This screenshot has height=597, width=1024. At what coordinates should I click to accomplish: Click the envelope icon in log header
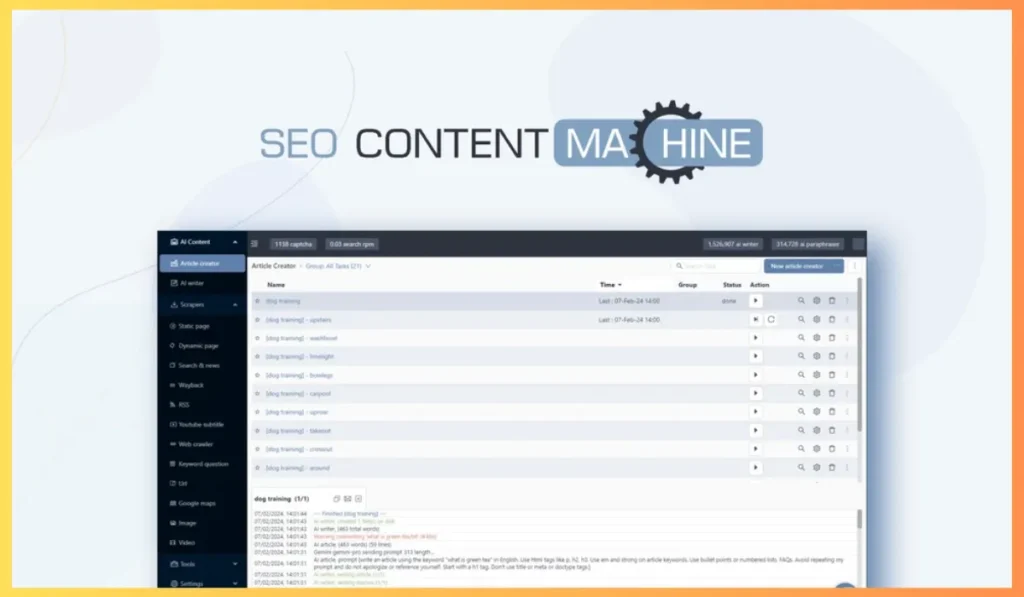(x=347, y=499)
